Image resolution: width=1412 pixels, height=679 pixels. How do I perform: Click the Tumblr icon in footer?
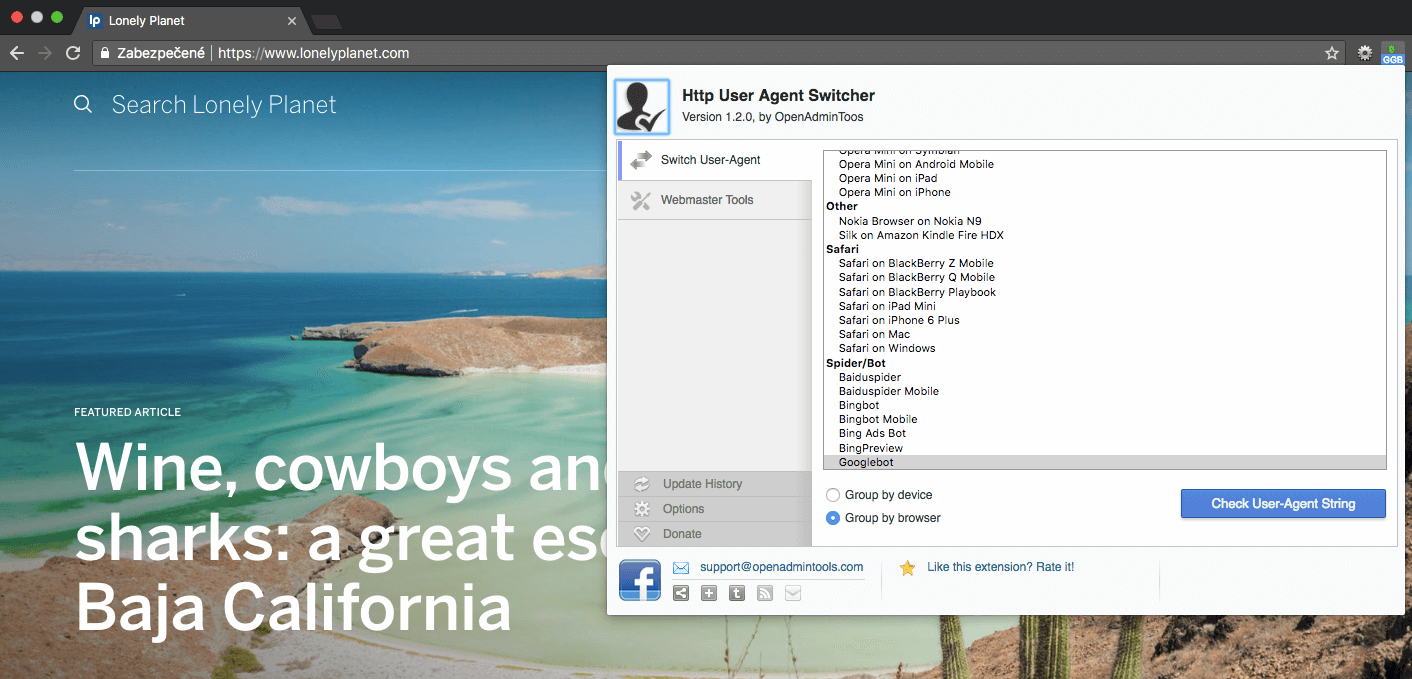pyautogui.click(x=737, y=593)
